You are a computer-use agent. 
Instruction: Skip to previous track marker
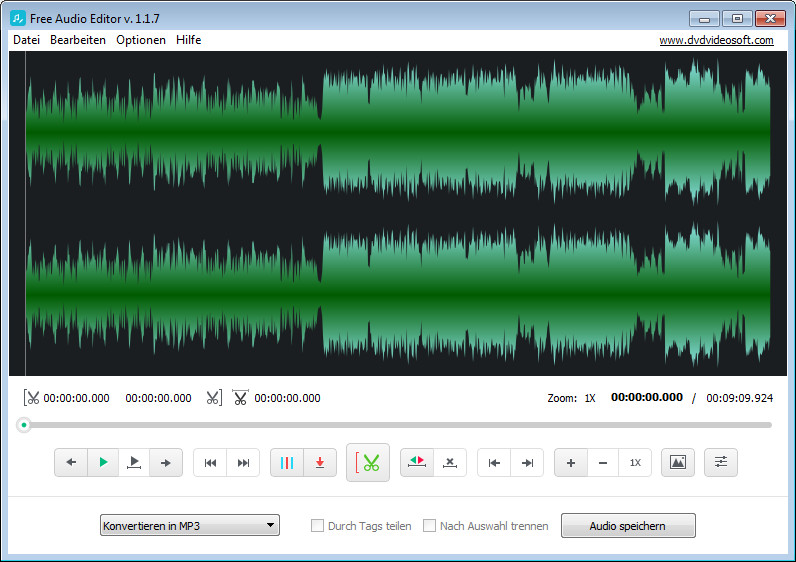click(210, 463)
